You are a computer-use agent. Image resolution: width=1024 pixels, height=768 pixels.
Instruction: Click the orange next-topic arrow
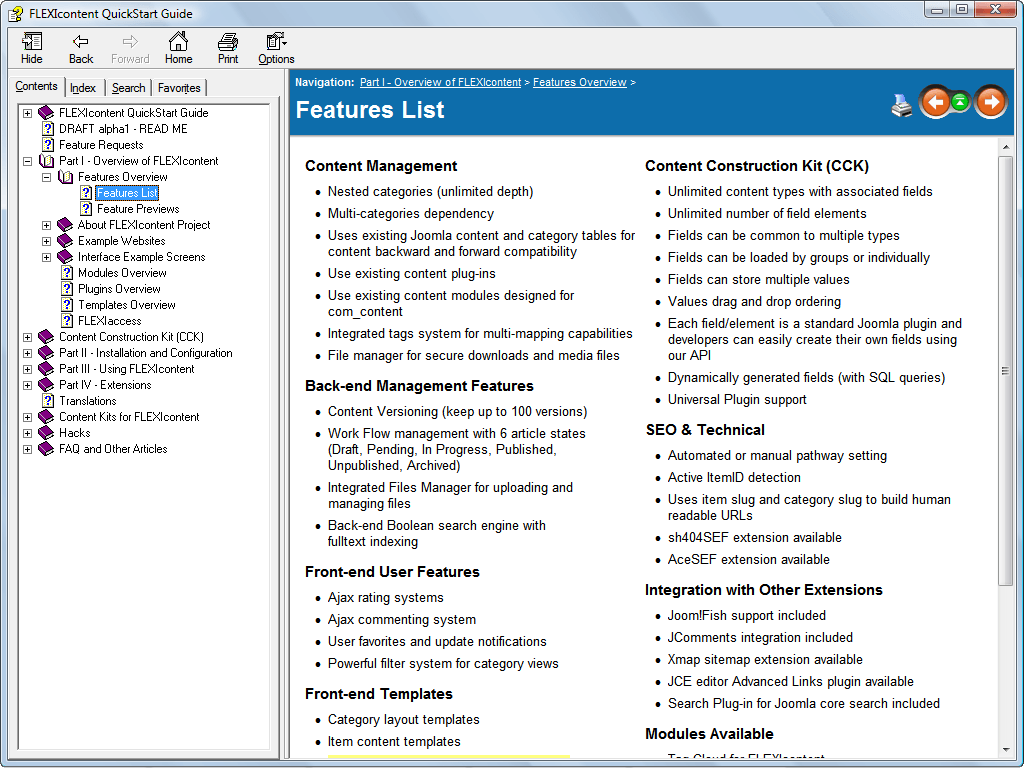click(991, 102)
